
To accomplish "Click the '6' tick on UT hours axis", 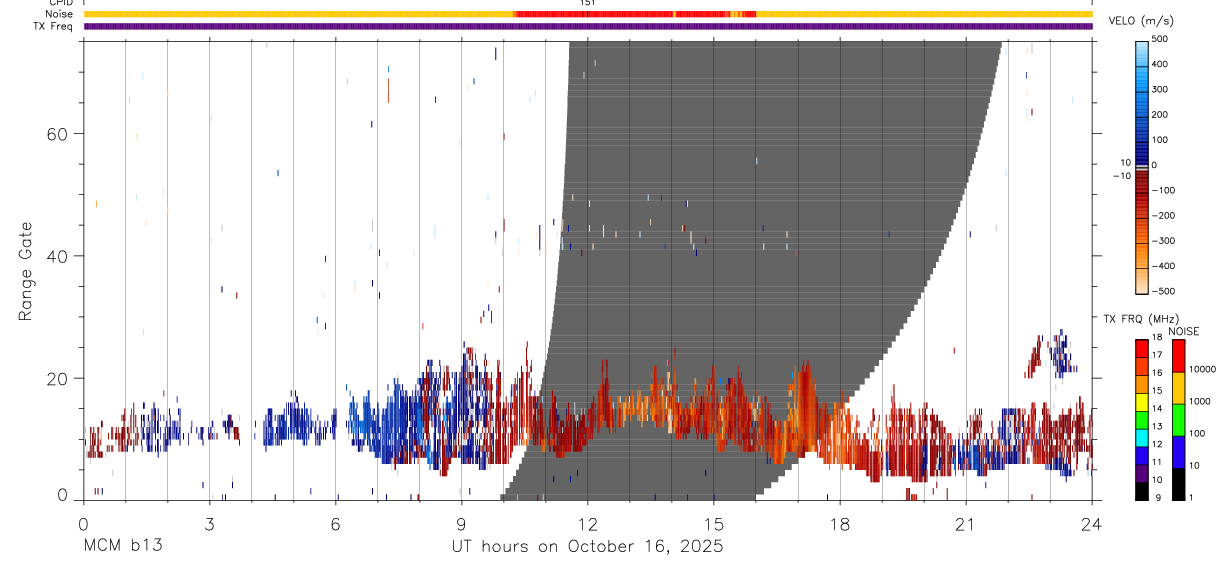I will click(x=335, y=524).
